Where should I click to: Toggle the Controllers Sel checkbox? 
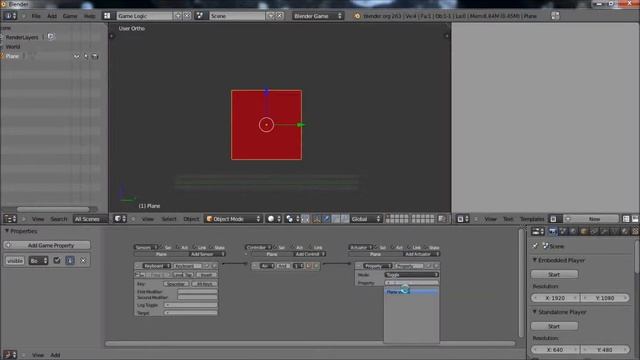click(275, 247)
